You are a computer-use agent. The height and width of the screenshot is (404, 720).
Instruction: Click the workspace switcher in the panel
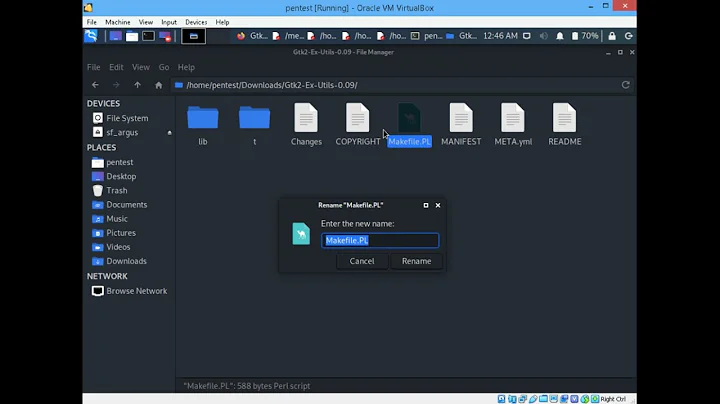click(193, 36)
